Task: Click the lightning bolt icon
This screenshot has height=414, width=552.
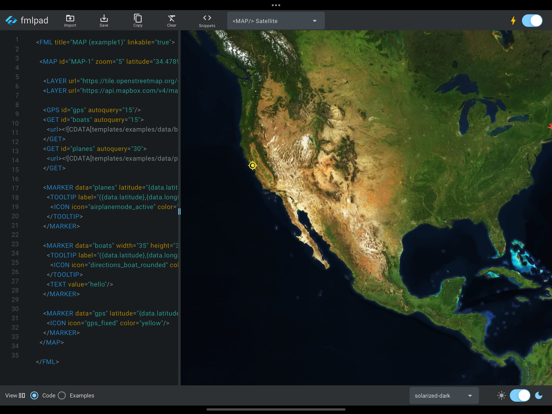Action: (x=513, y=20)
